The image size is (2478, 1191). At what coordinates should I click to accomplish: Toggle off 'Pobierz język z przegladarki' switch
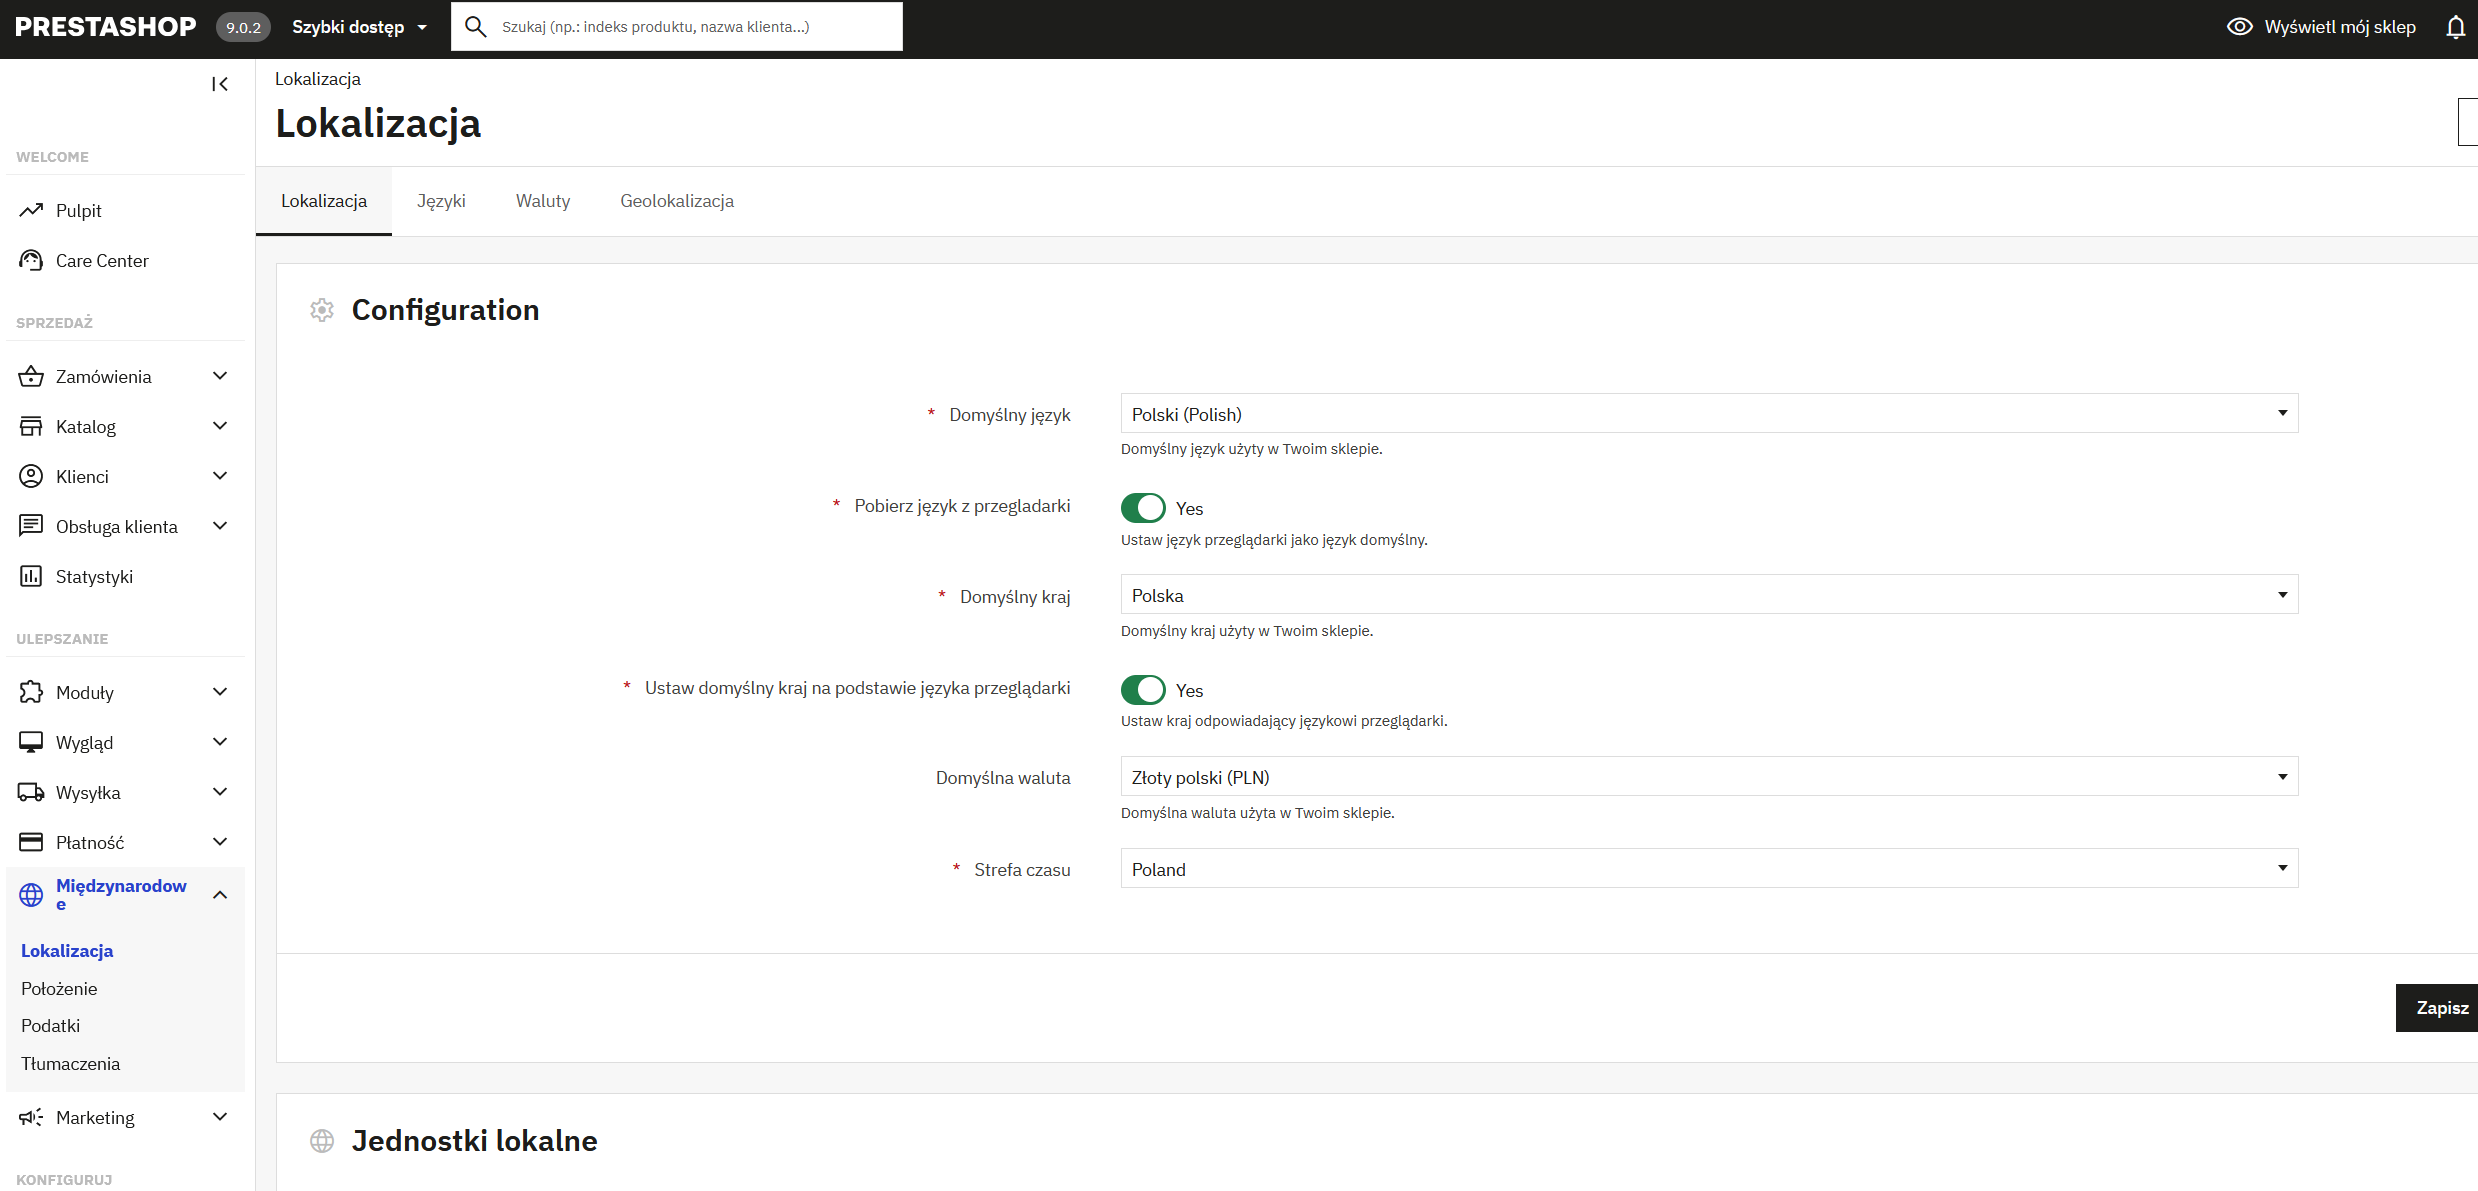click(1143, 508)
